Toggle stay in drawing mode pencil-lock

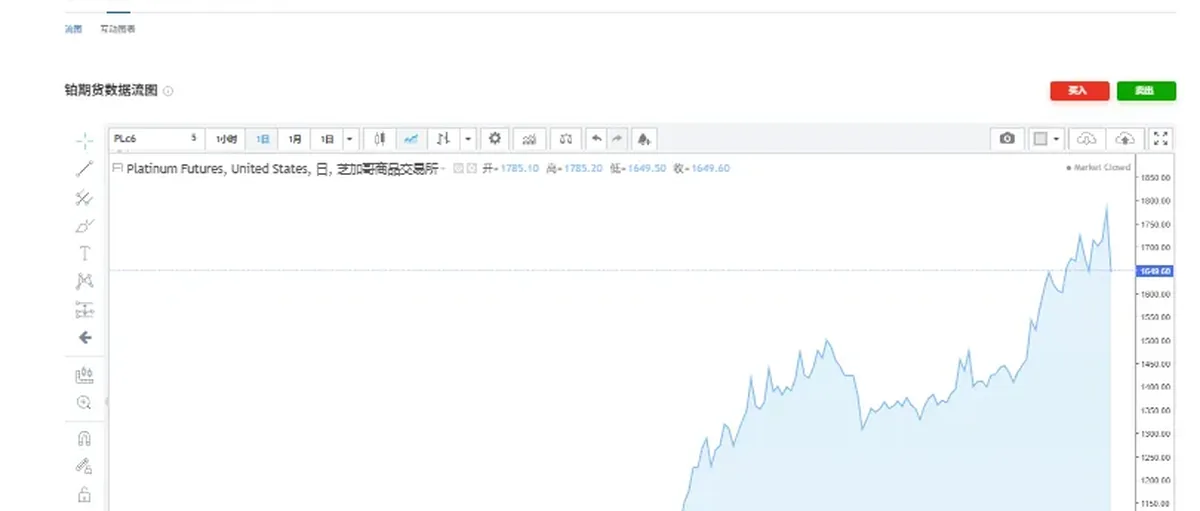[85, 466]
